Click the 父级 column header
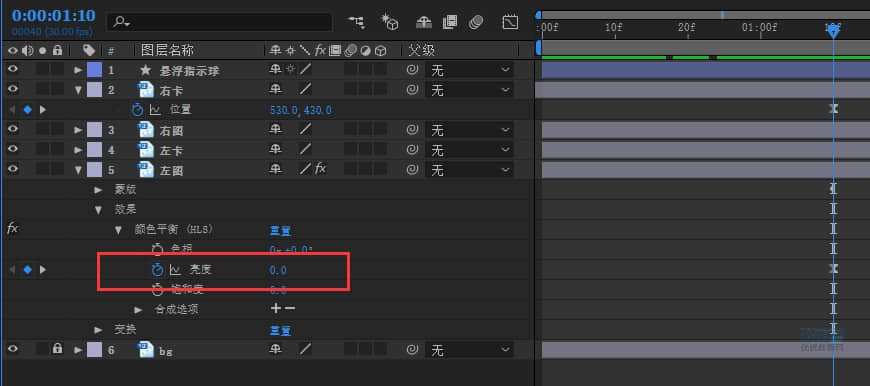This screenshot has height=386, width=870. pos(422,50)
